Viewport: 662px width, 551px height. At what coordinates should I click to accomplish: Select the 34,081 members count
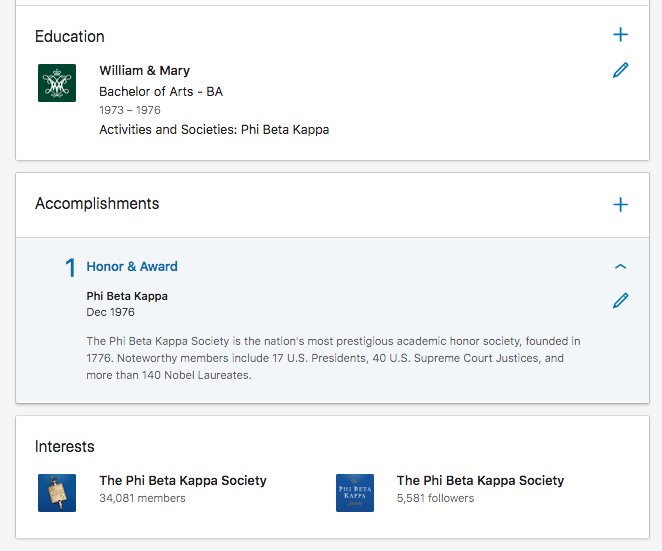[x=142, y=498]
